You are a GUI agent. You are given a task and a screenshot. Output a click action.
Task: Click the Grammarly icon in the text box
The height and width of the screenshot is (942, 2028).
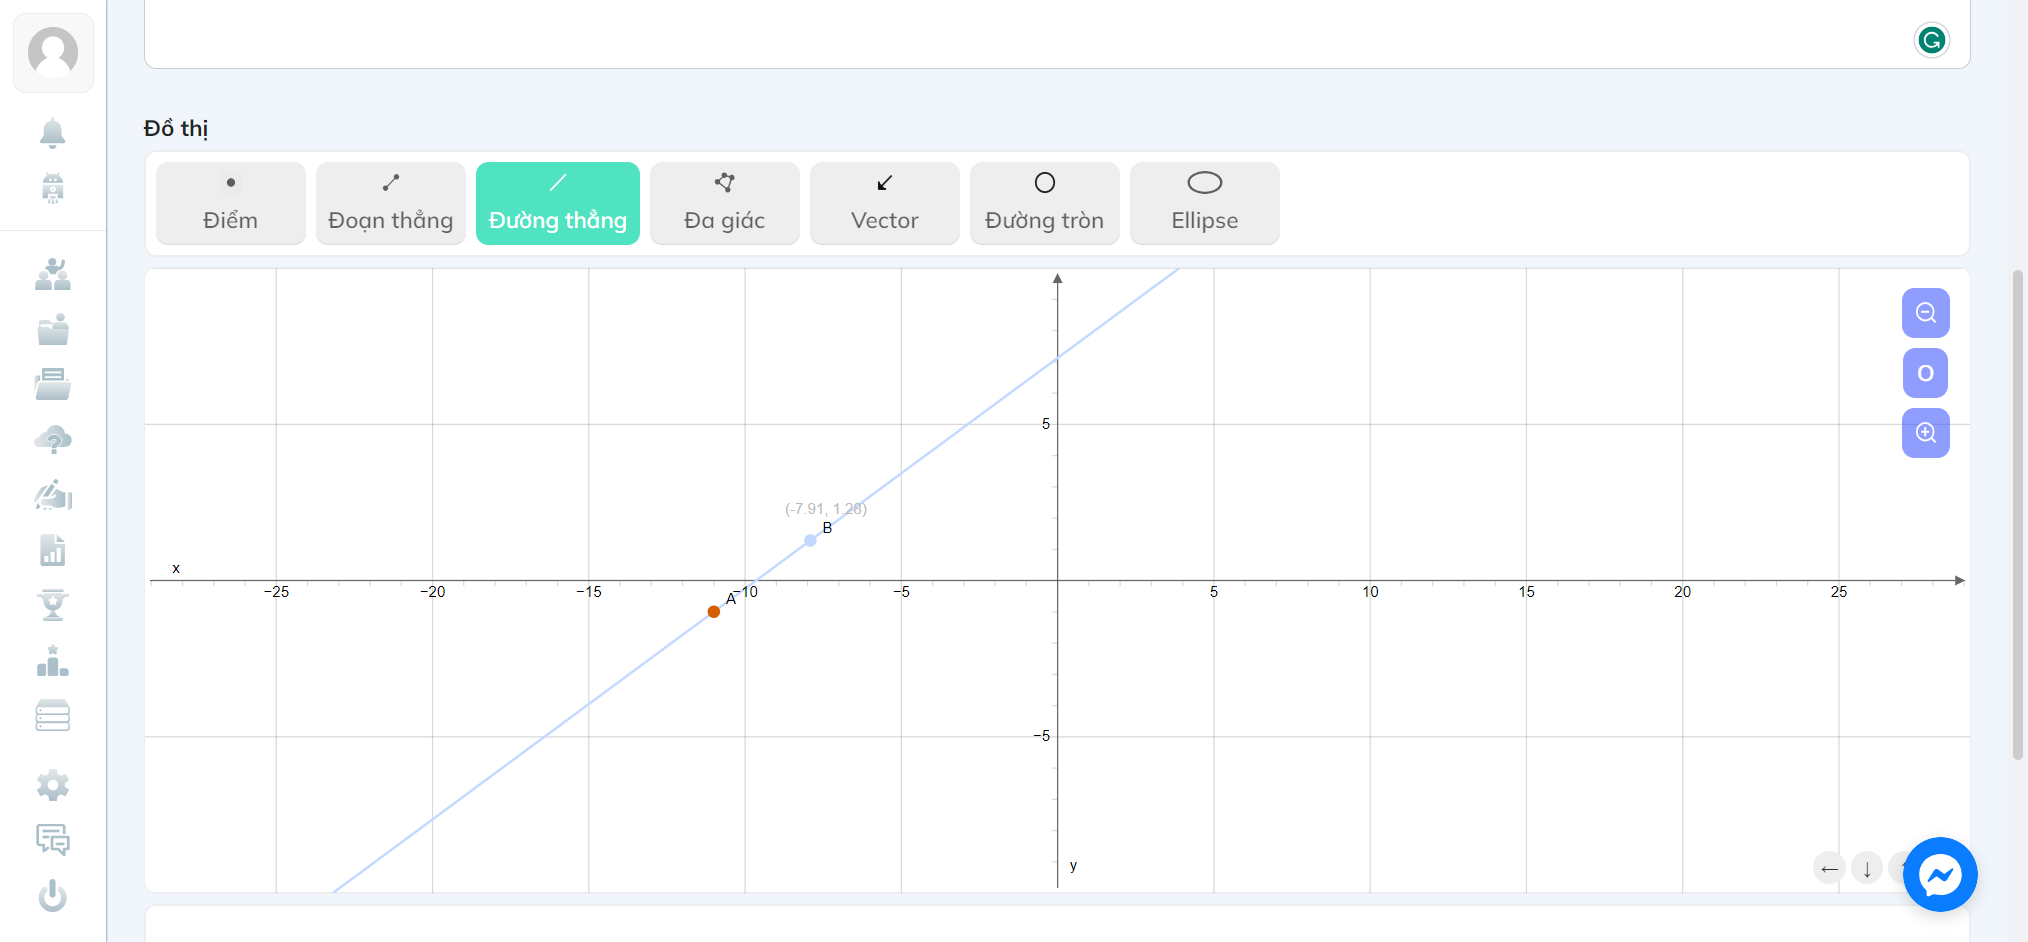[1931, 40]
